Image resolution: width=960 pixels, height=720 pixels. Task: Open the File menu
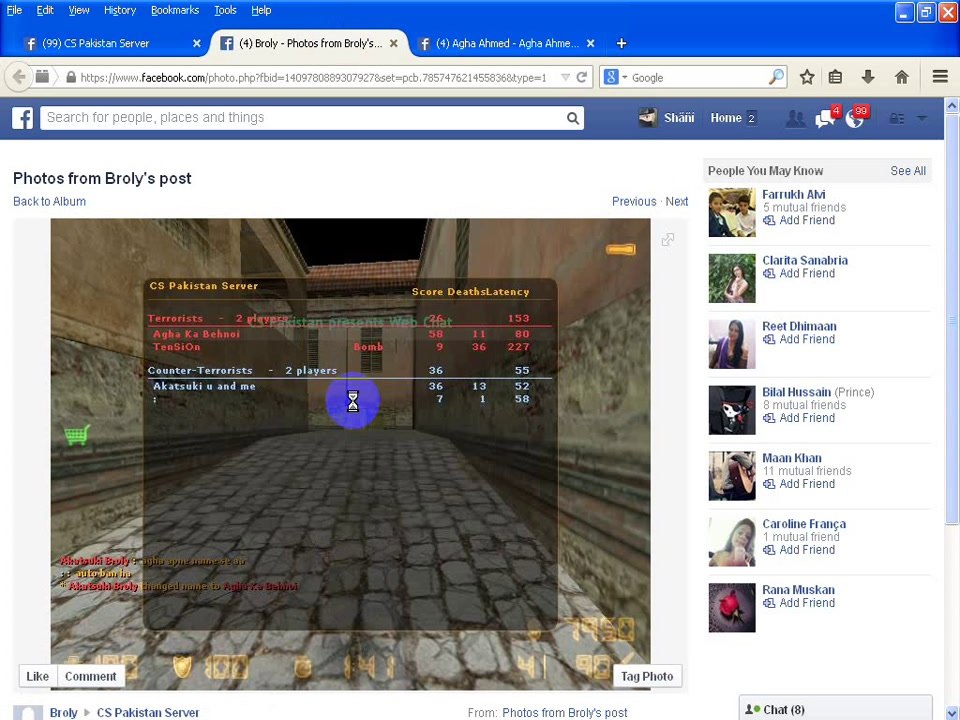click(14, 10)
